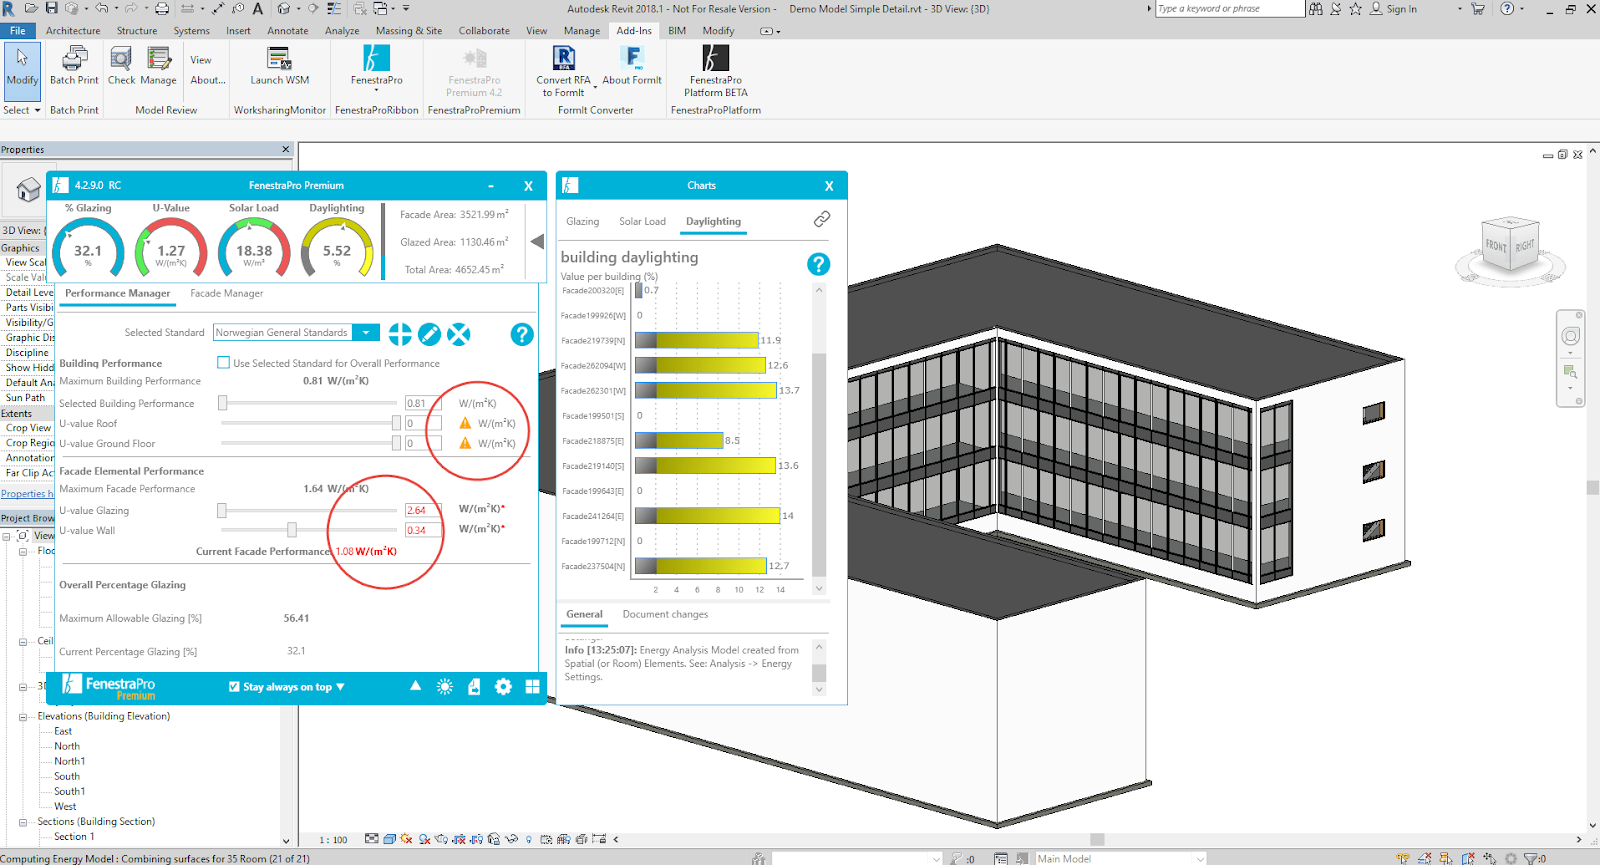Click the Text tool 'A' icon
The width and height of the screenshot is (1600, 865).
click(257, 9)
